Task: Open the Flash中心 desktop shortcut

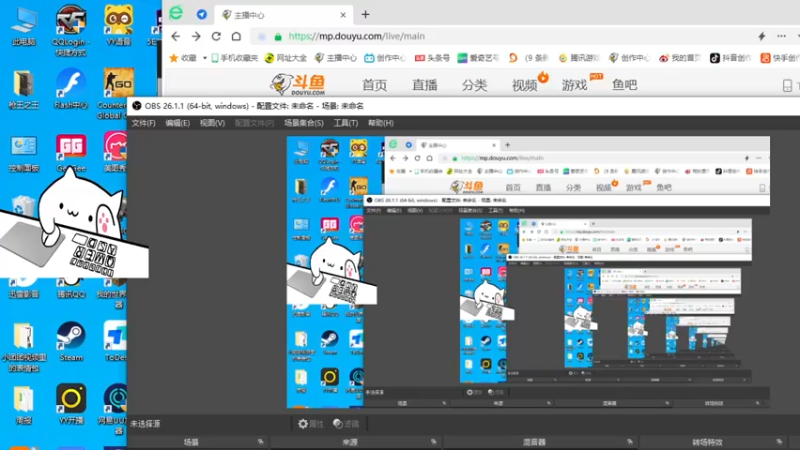Action: coord(71,89)
